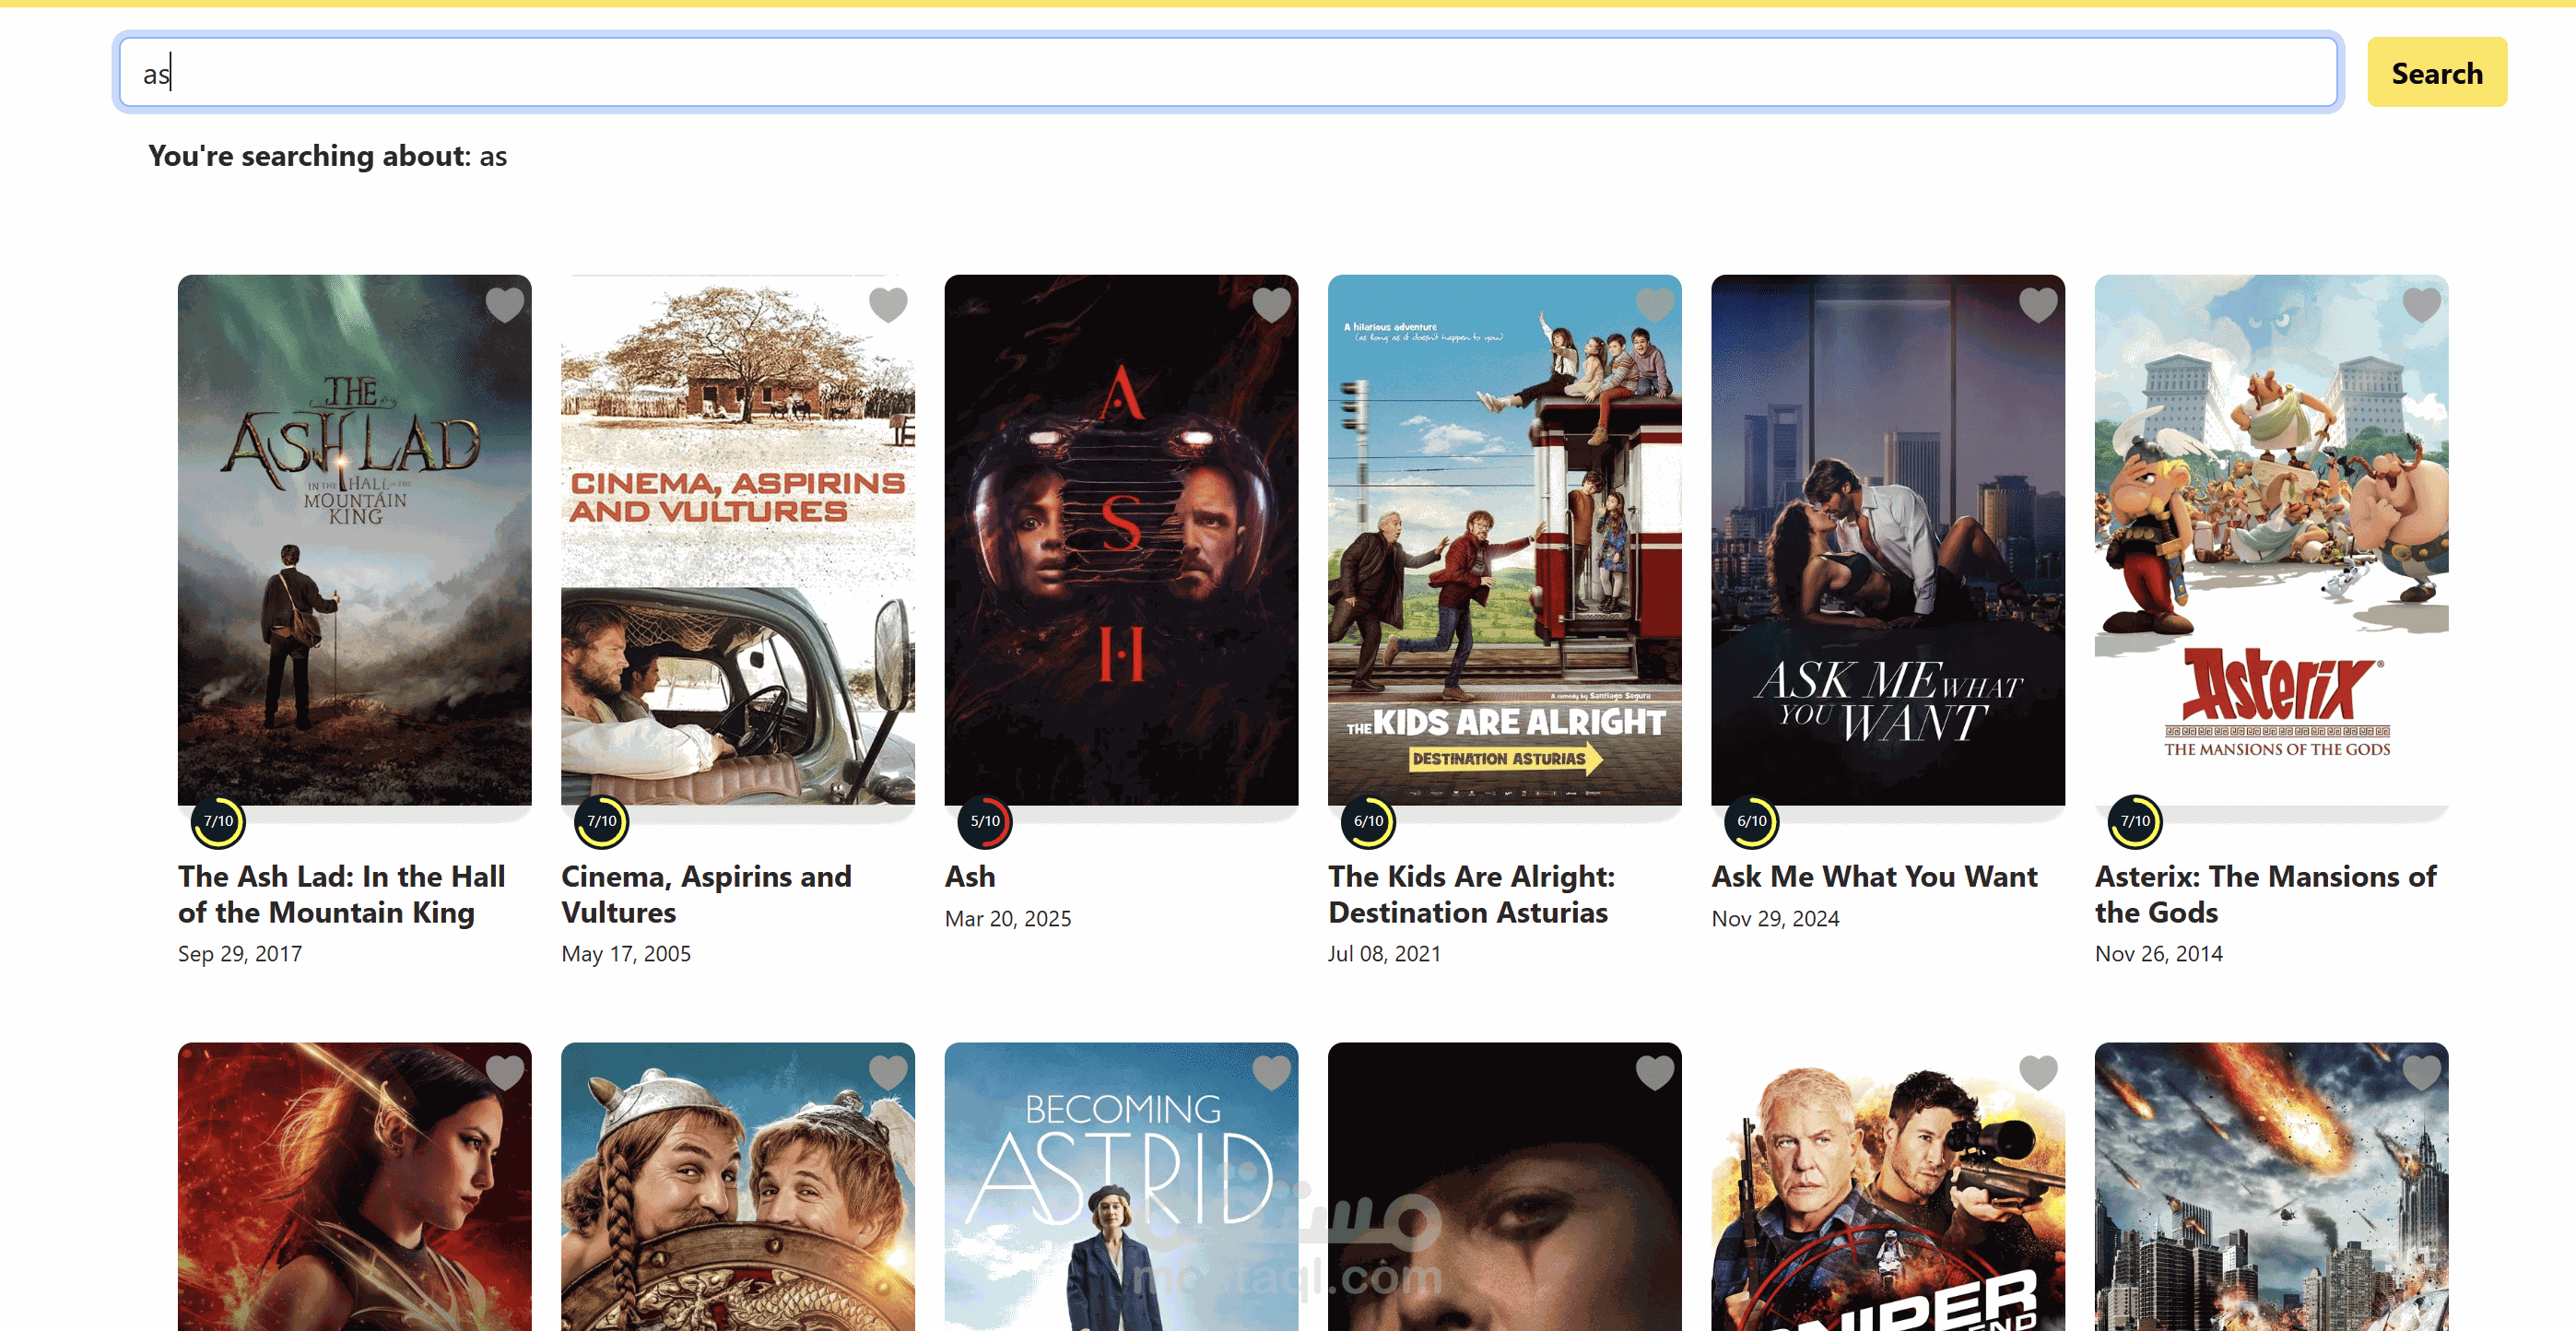Favorite The Kids Are Alright poster heart
Screen dimensions: 2576x1331
tap(1654, 304)
